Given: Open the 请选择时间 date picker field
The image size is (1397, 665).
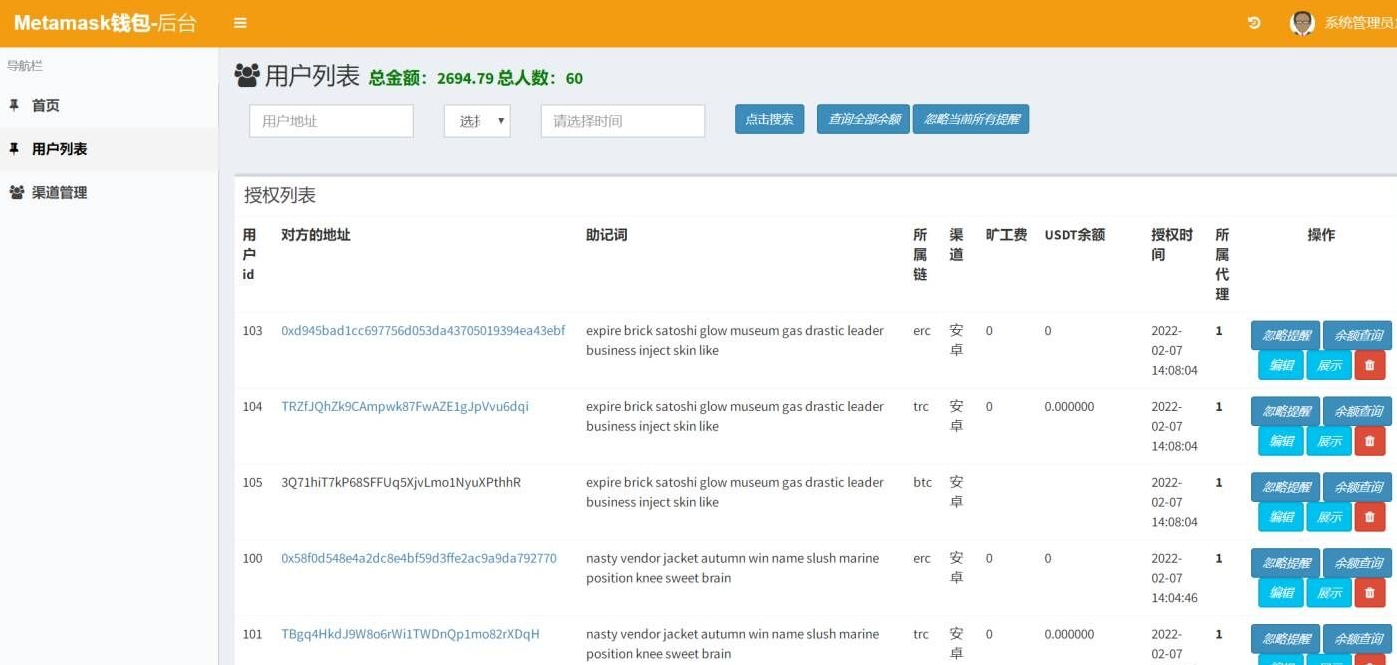Looking at the screenshot, I should pos(623,121).
